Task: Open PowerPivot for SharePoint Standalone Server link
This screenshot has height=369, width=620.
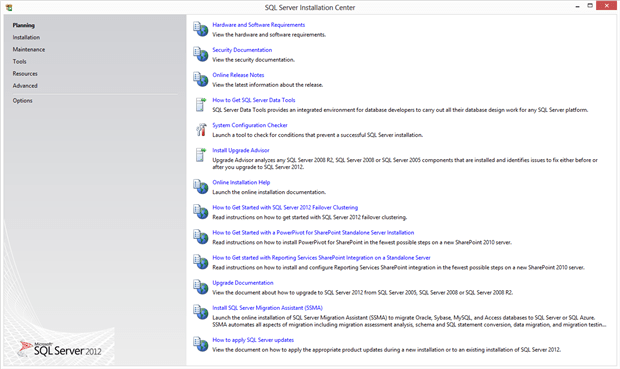Action: [x=313, y=233]
